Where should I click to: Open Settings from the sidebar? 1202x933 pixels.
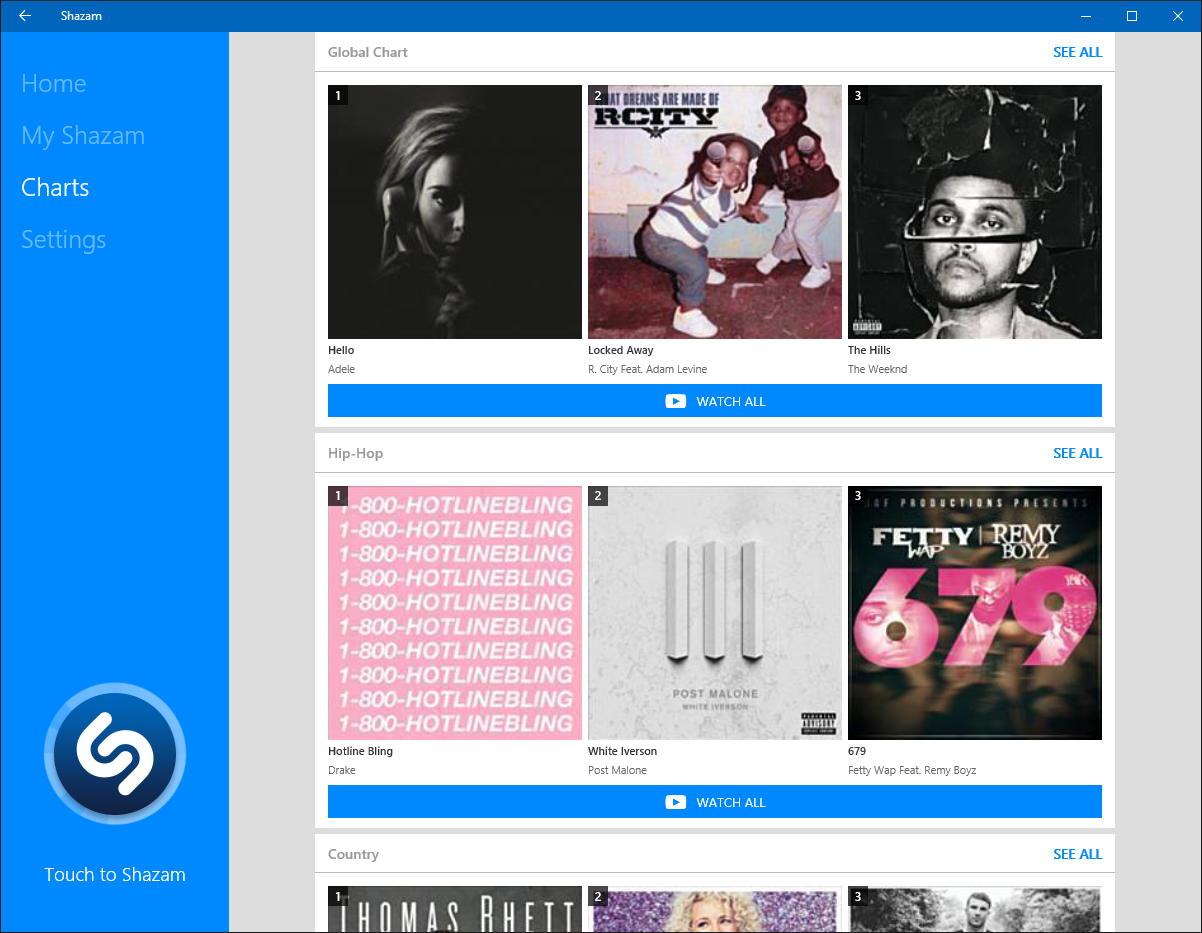pyautogui.click(x=64, y=240)
